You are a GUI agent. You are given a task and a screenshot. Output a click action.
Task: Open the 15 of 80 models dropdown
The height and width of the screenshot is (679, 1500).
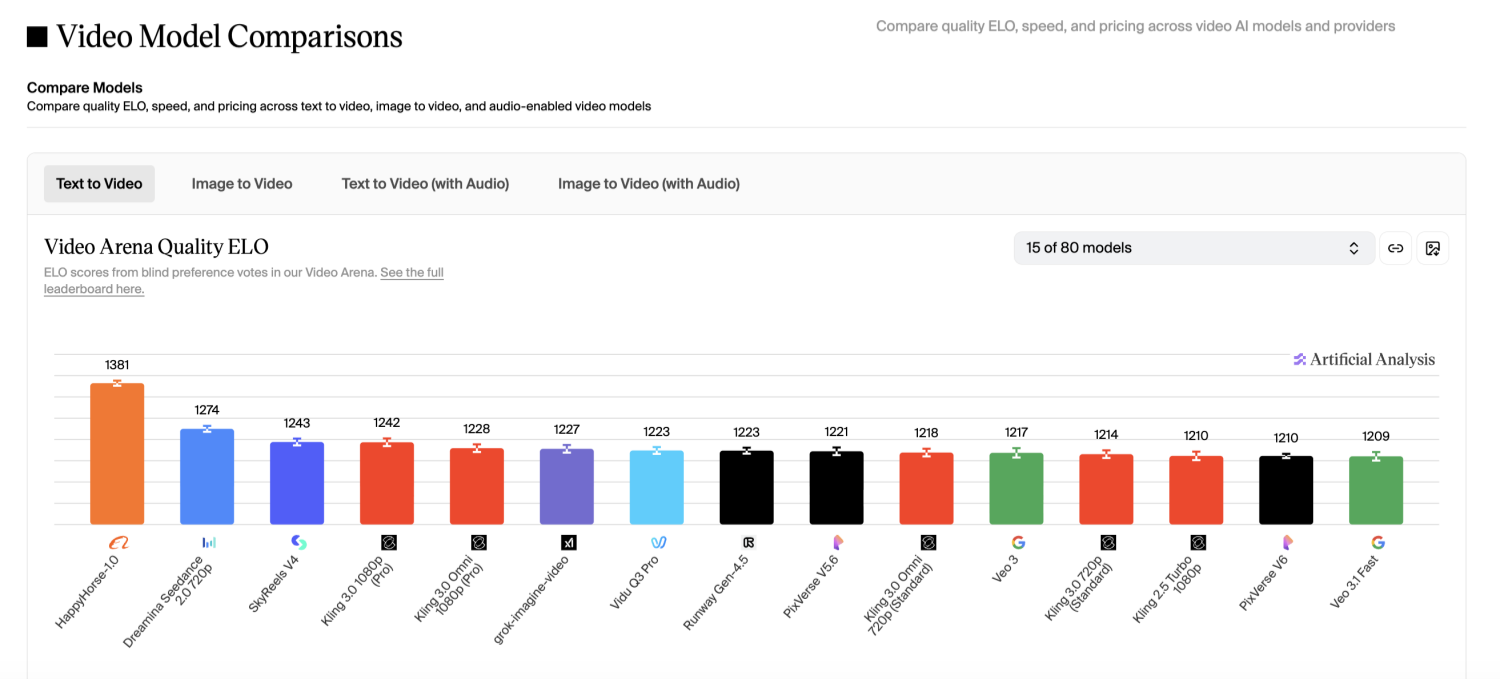[x=1193, y=248]
